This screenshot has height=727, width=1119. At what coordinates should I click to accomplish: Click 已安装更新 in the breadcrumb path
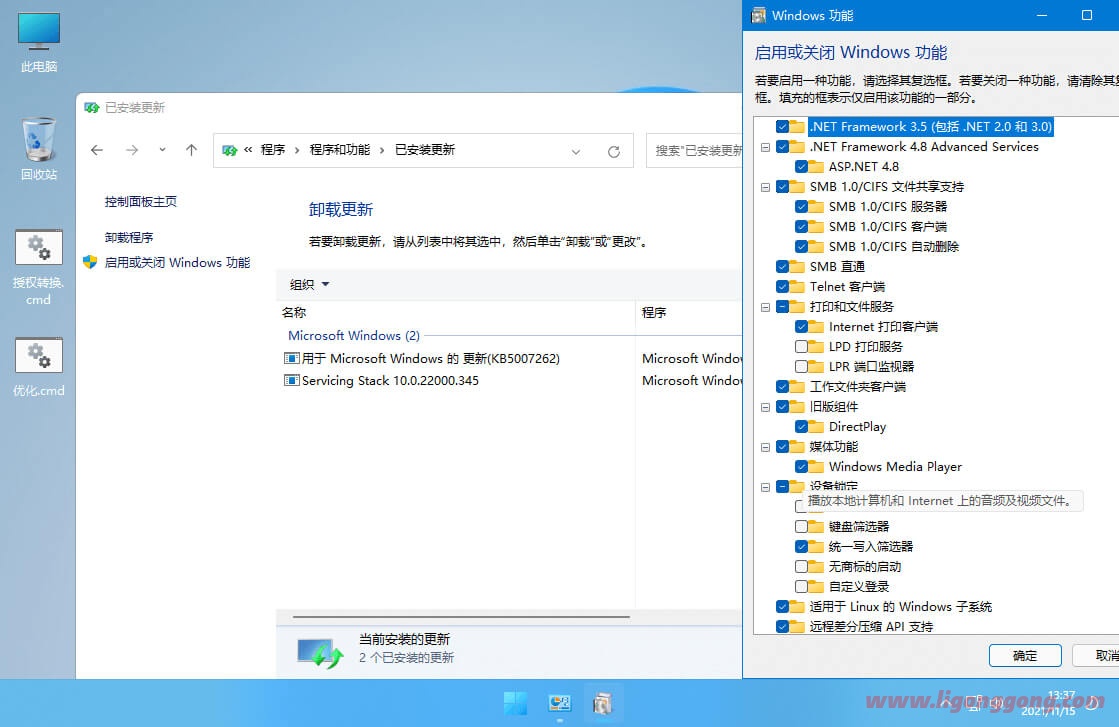tap(425, 150)
